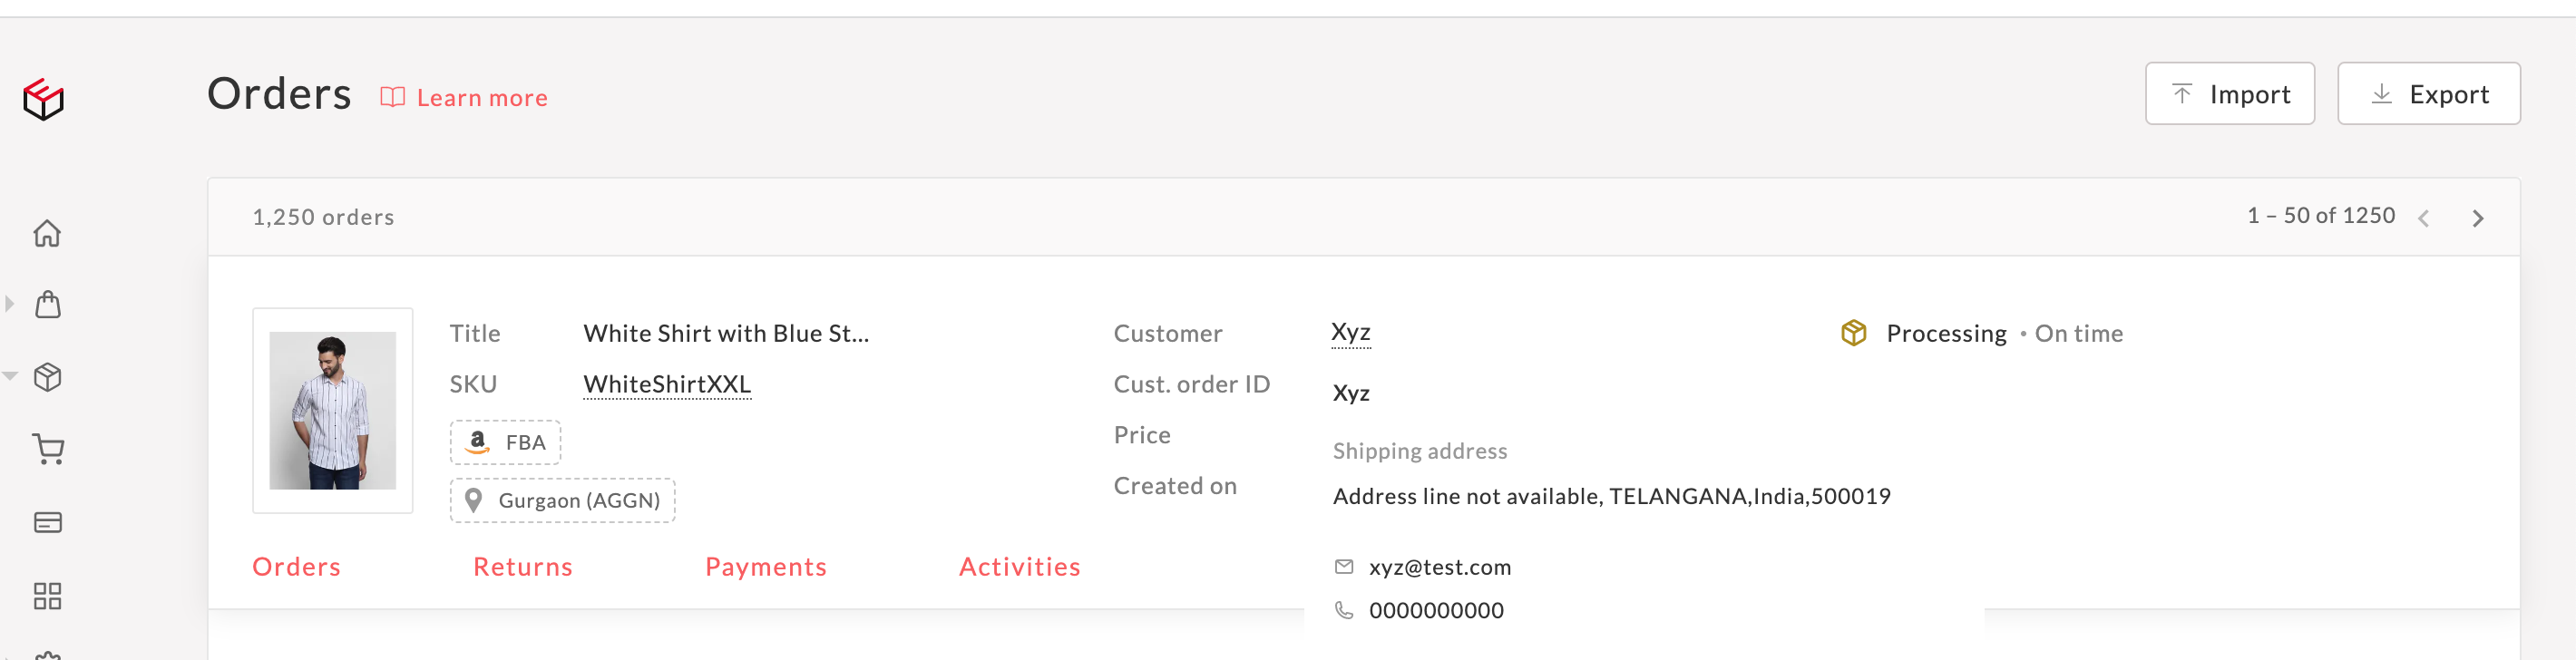This screenshot has height=660, width=2576.
Task: Open the shopping cart sidebar icon
Action: (48, 449)
